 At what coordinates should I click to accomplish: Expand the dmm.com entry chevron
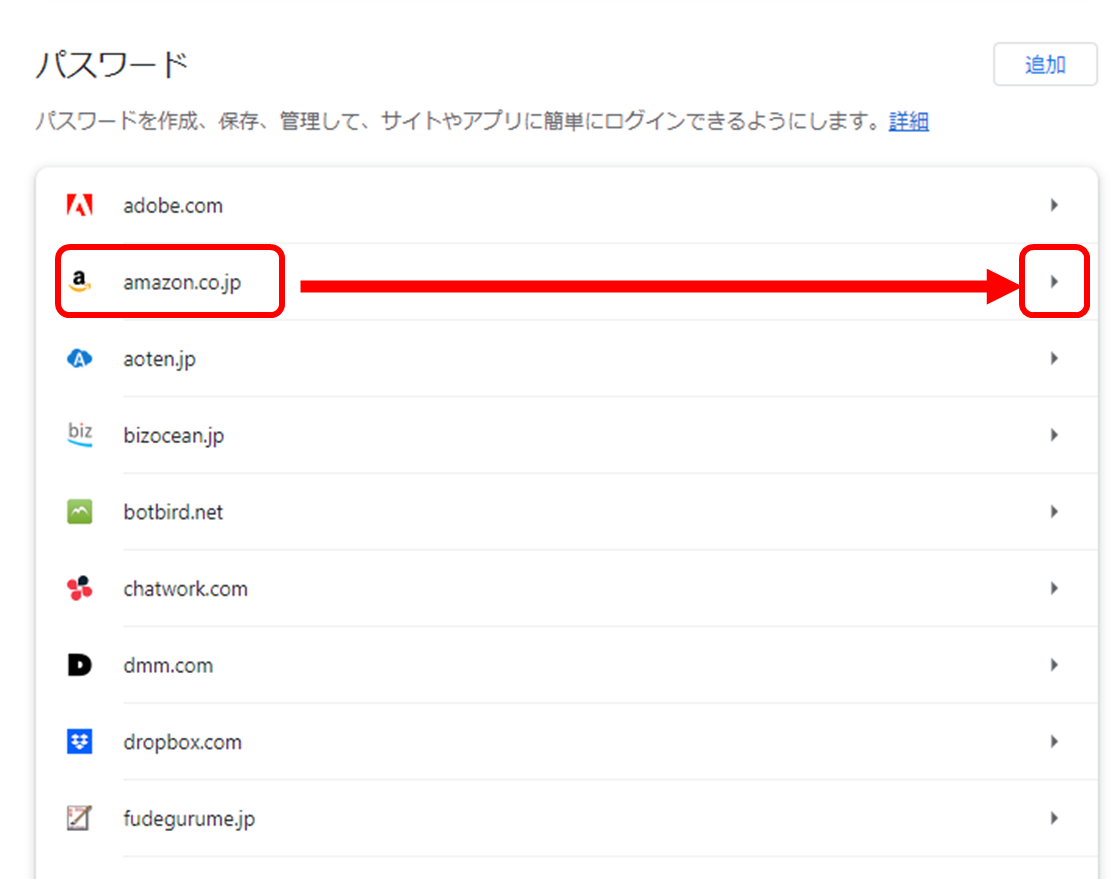point(1054,665)
